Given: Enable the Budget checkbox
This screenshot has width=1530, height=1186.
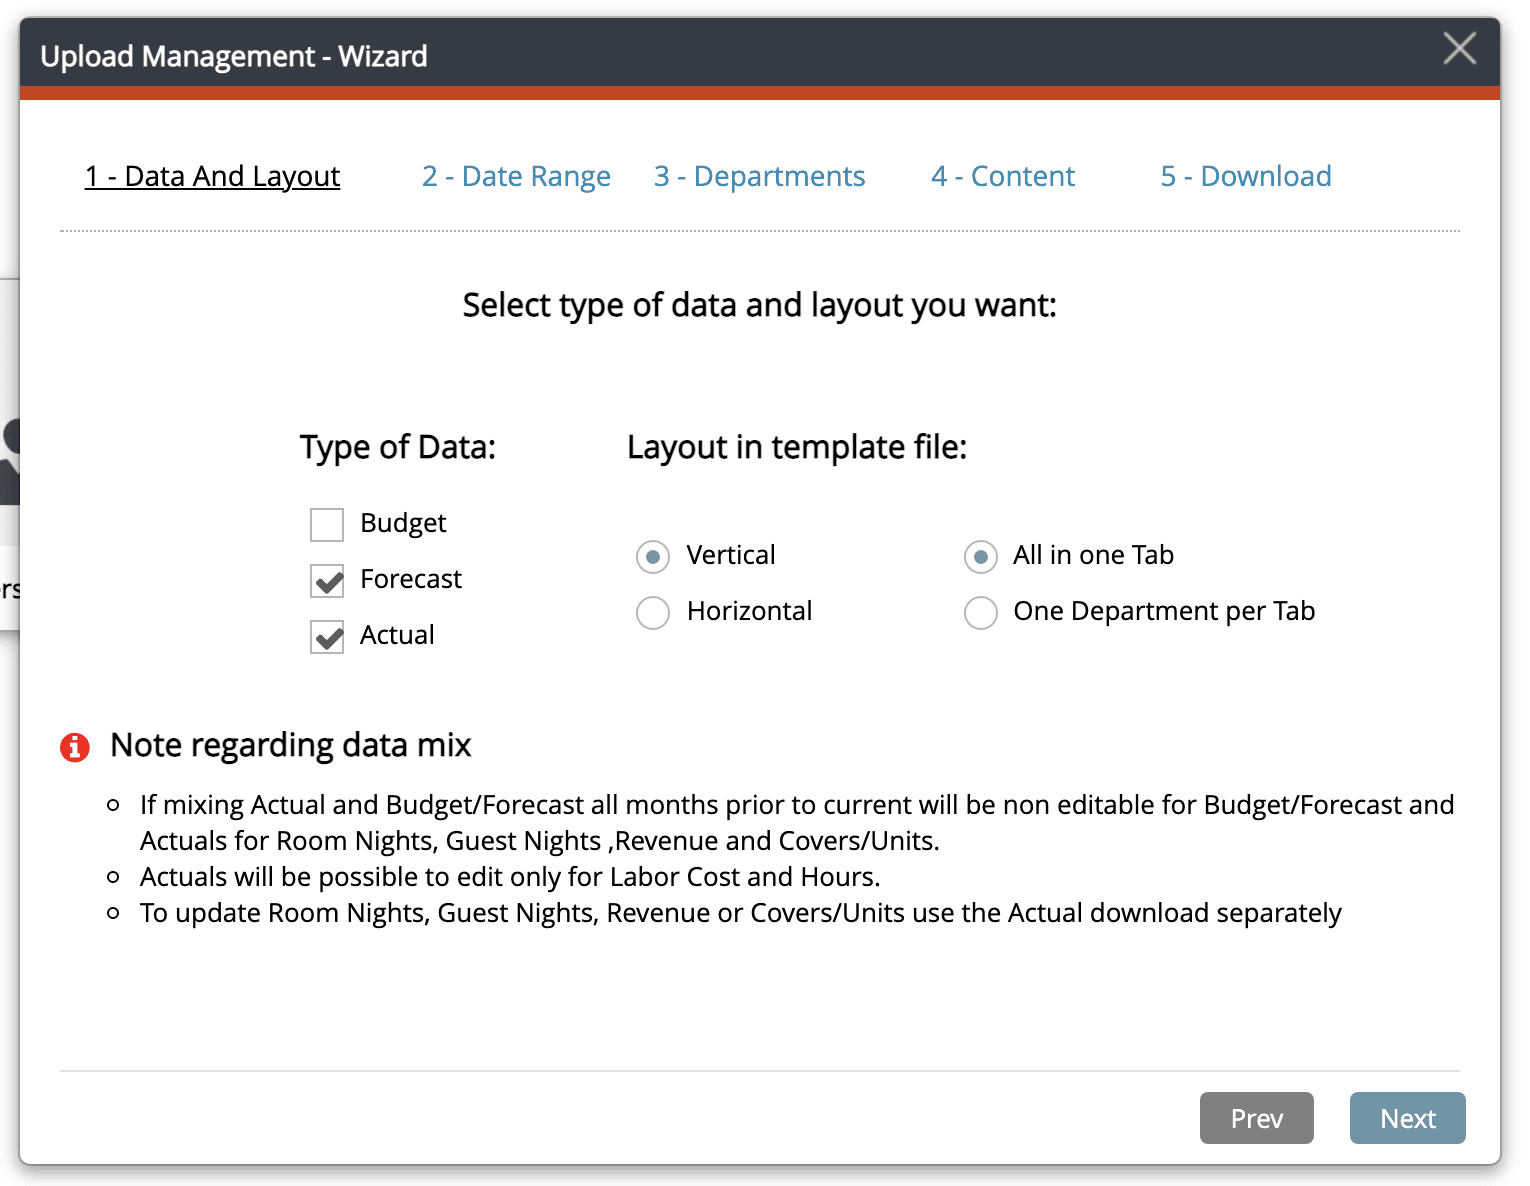Looking at the screenshot, I should point(327,524).
